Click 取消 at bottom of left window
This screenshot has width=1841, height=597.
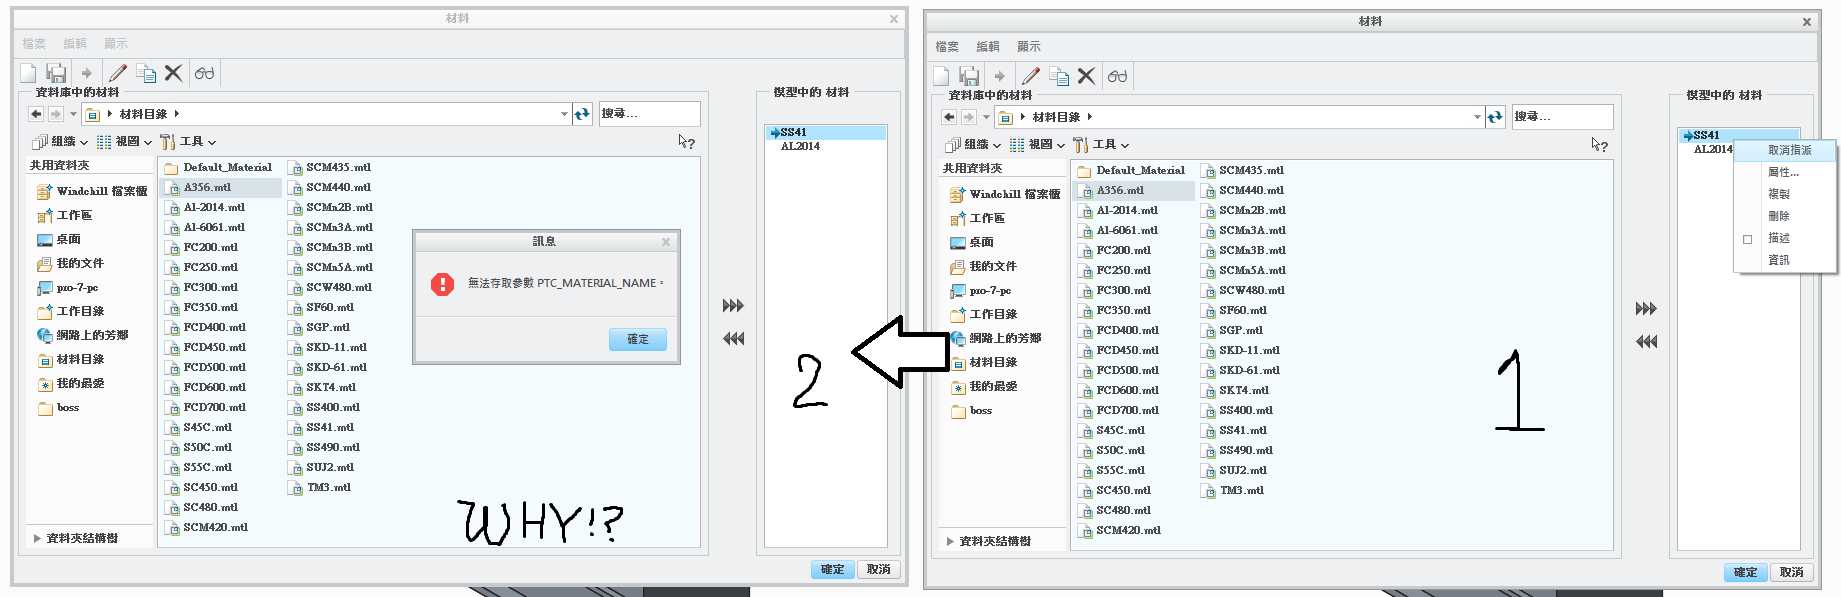879,569
